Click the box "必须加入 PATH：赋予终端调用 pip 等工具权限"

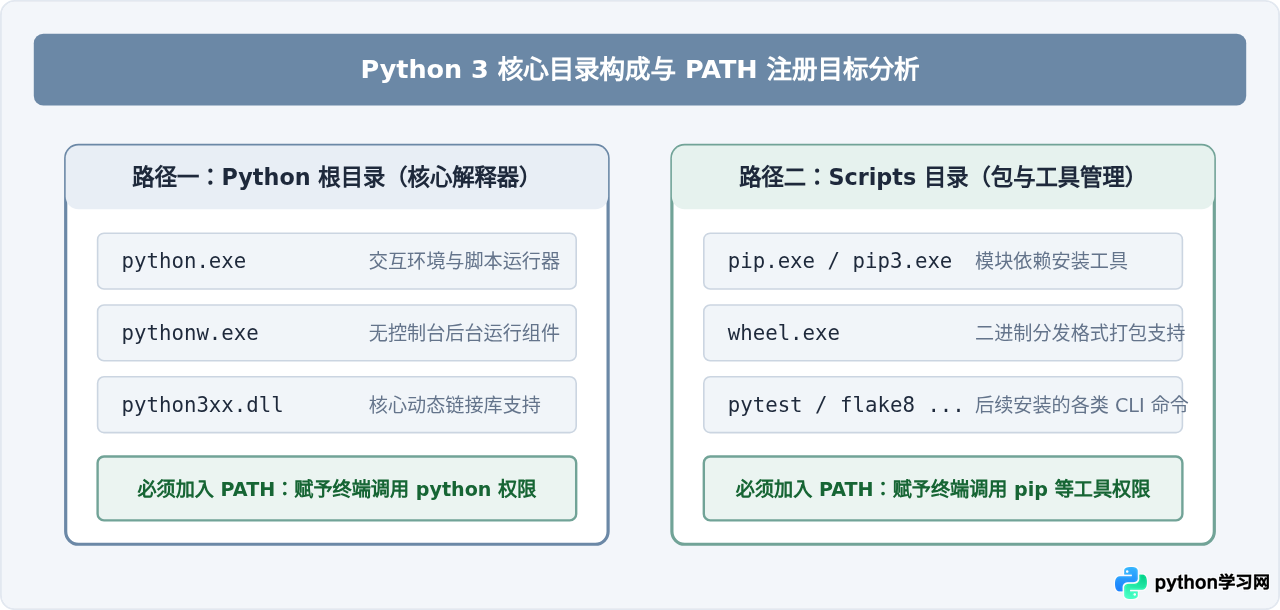click(x=943, y=489)
